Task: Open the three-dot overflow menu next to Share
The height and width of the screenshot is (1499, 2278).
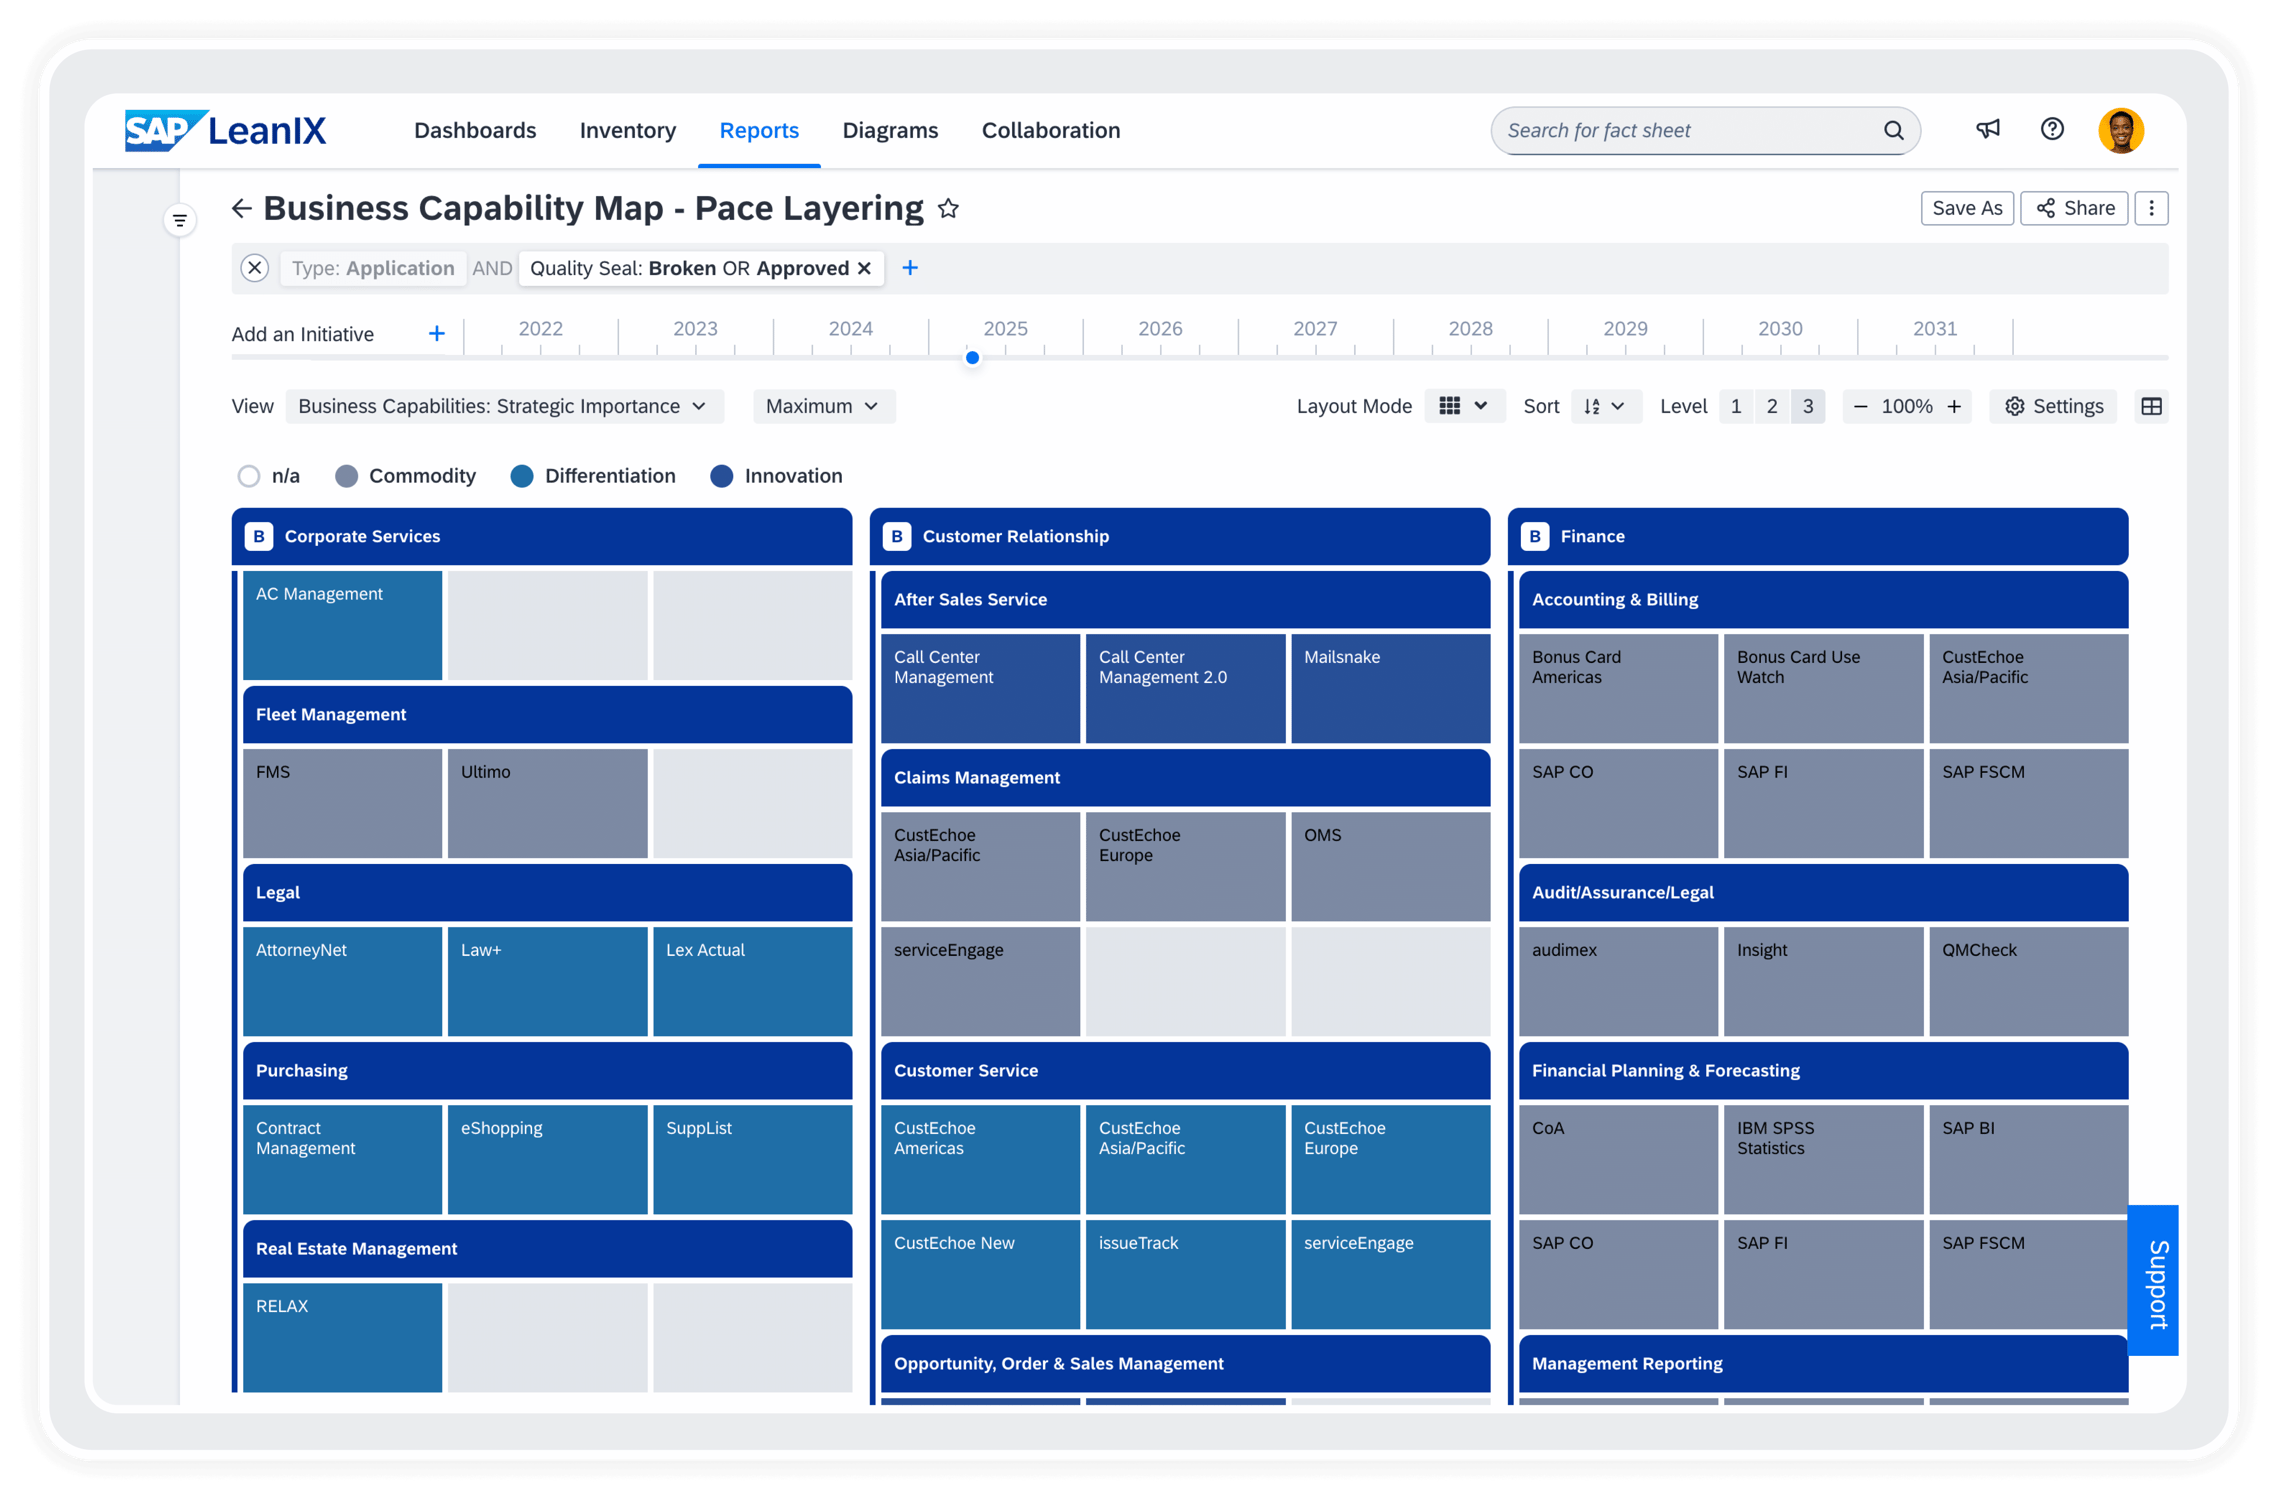Action: click(x=2151, y=208)
